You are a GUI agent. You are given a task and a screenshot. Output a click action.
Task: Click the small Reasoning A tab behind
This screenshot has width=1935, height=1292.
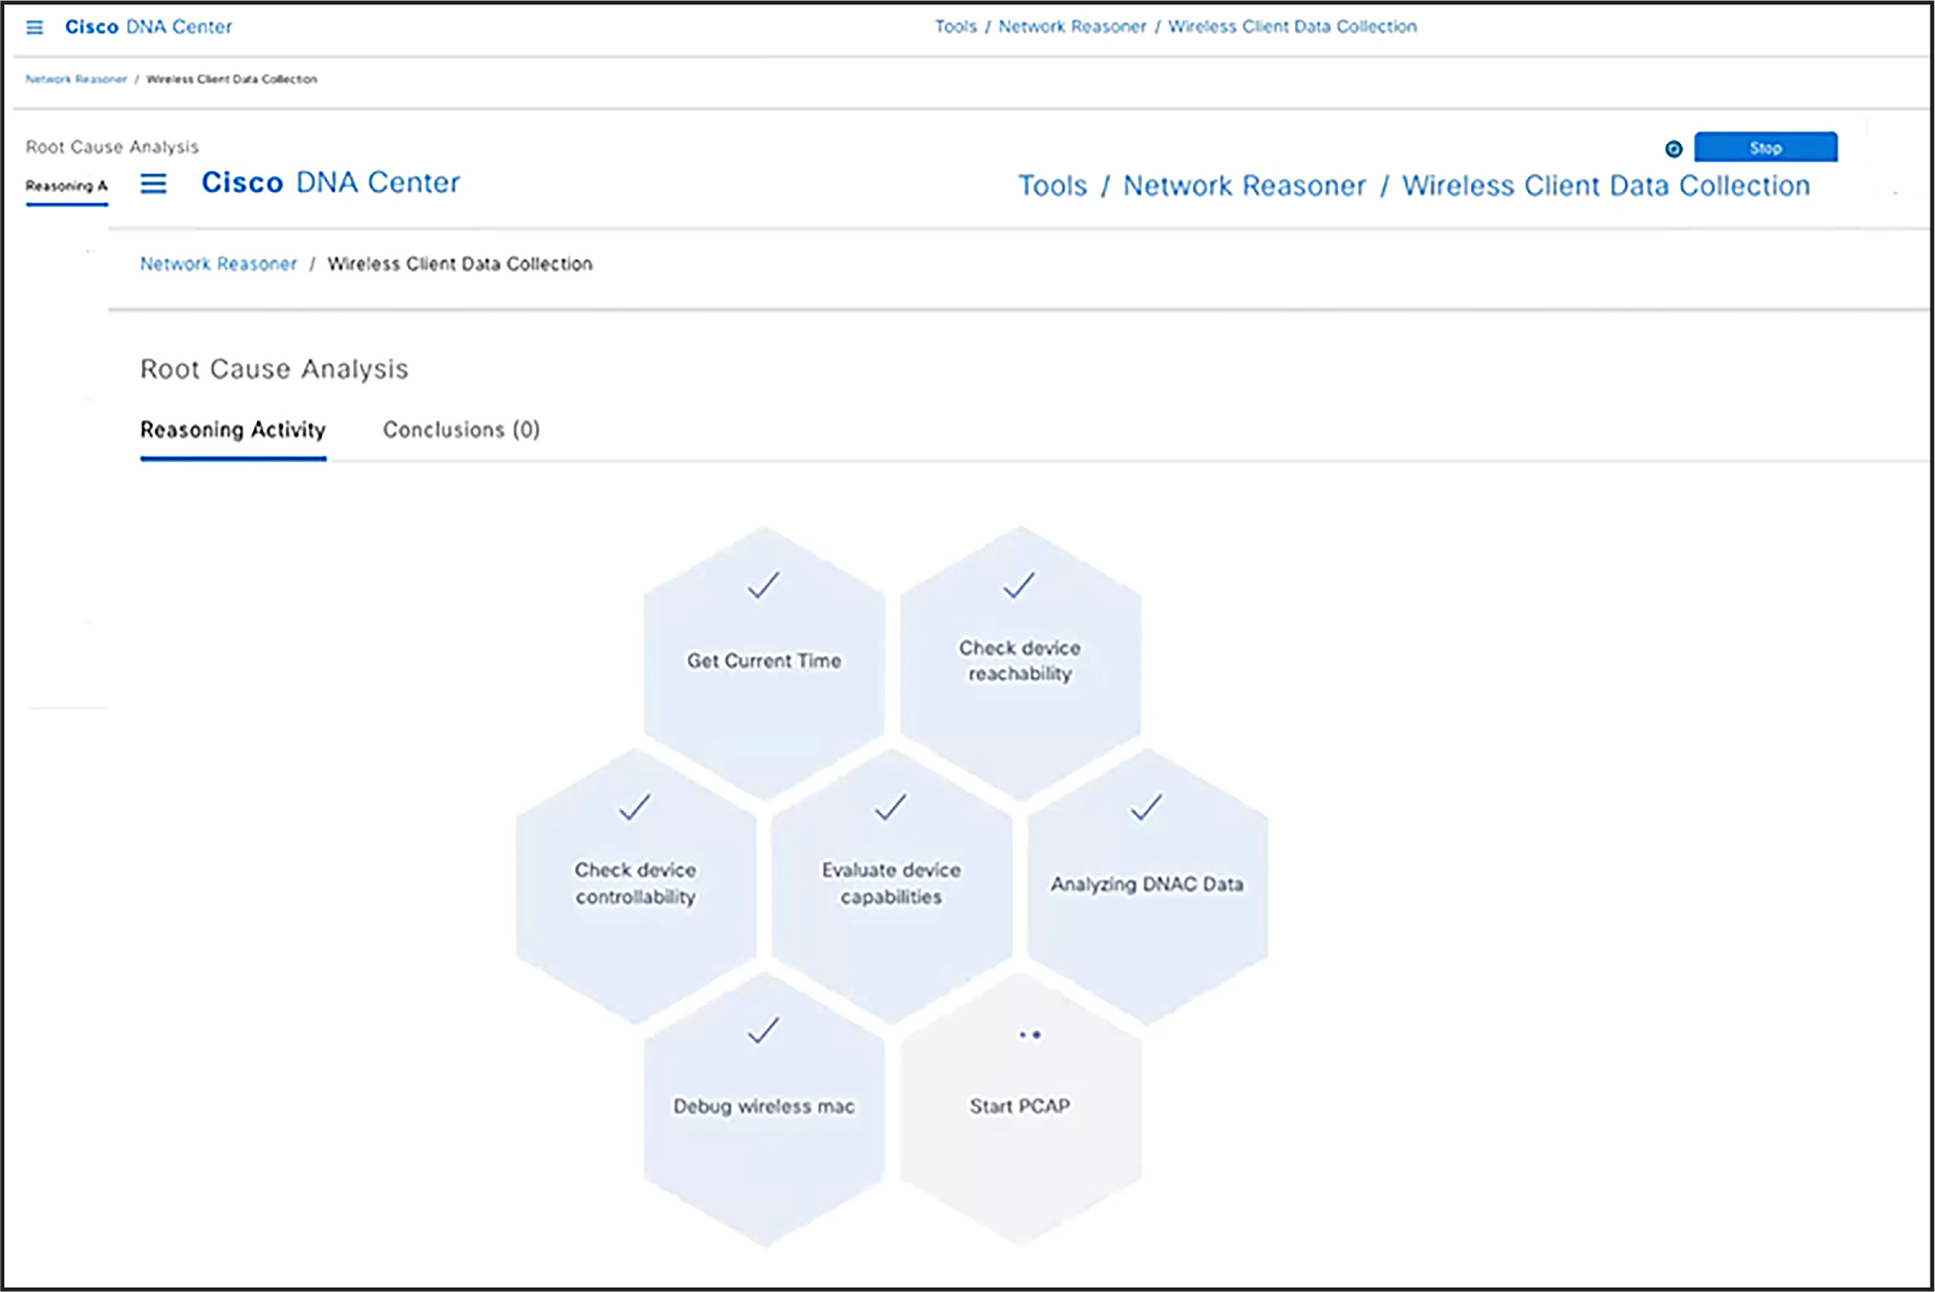[x=66, y=186]
